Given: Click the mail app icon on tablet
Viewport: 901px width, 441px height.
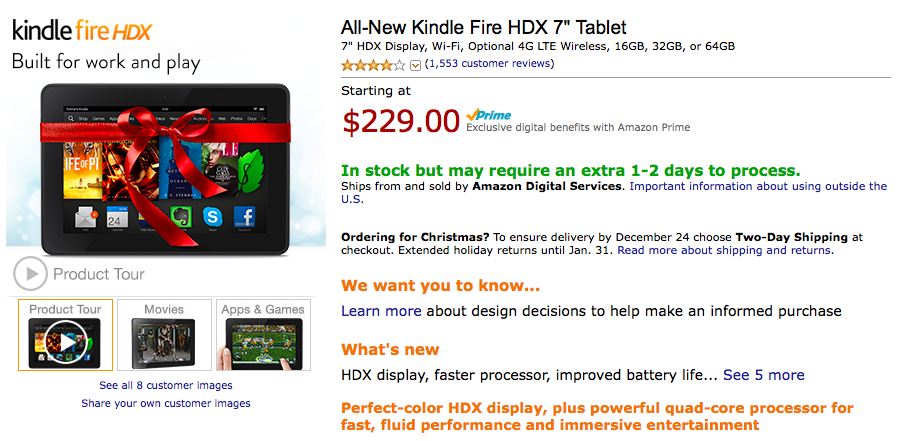Looking at the screenshot, I should (x=85, y=217).
